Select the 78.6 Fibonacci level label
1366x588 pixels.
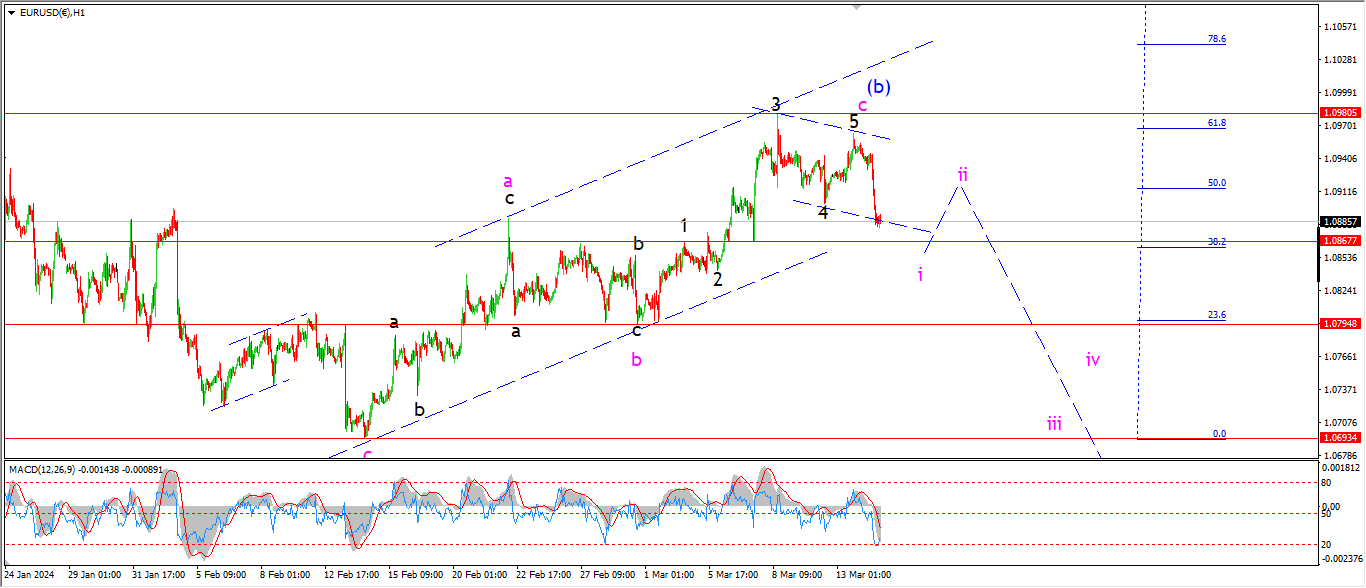click(1217, 38)
